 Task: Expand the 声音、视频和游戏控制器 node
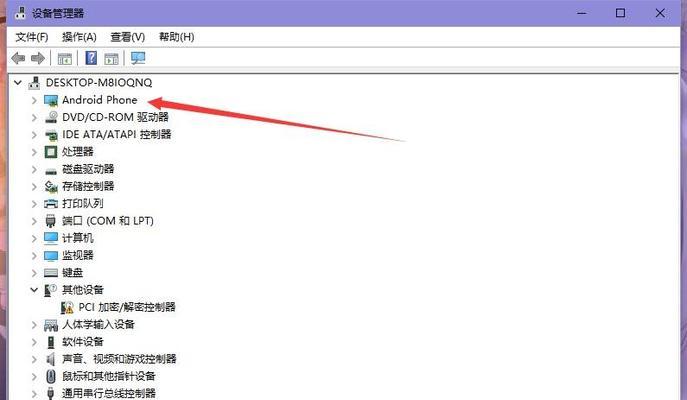click(34, 359)
